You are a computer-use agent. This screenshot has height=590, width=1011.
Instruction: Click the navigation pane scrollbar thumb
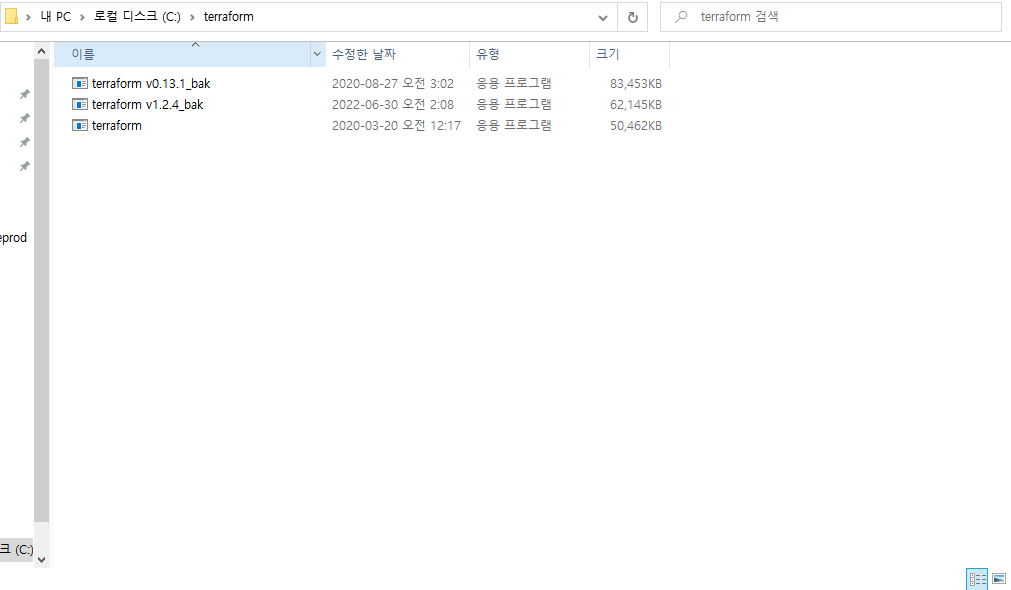tap(41, 291)
